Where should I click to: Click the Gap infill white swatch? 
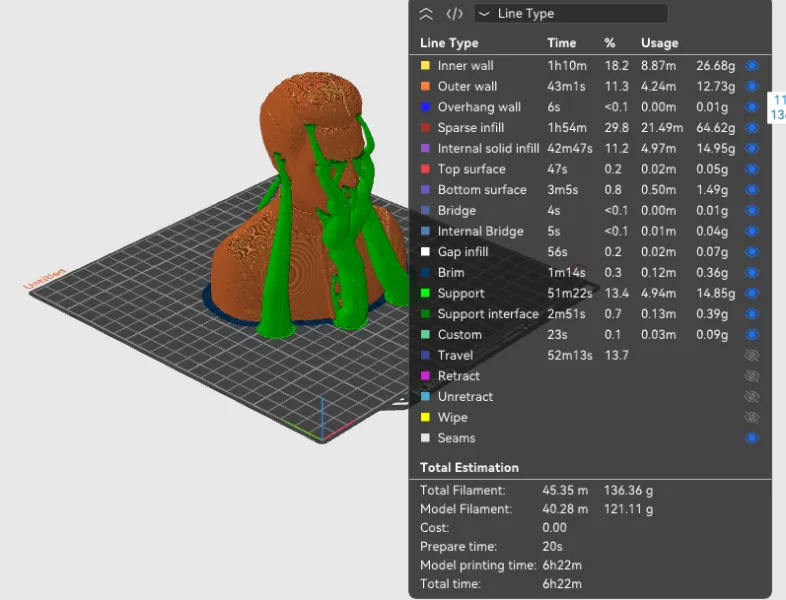pos(425,252)
